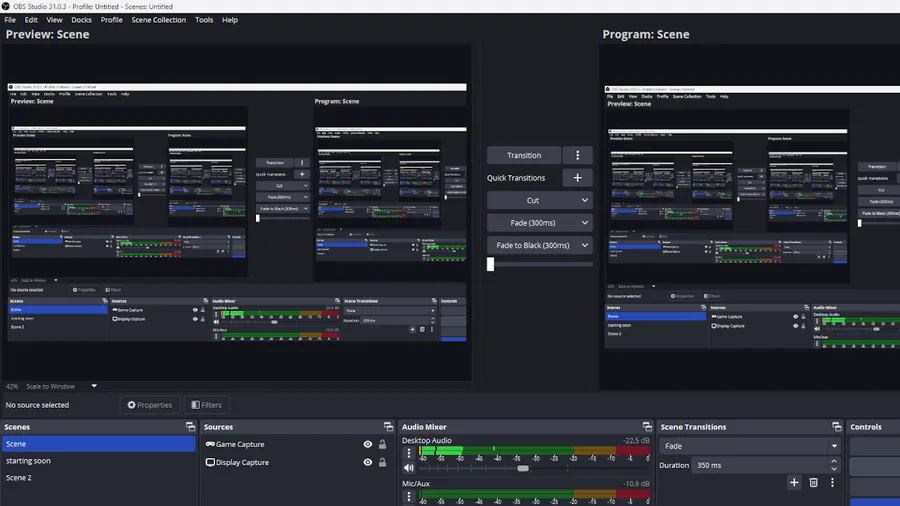Select the scene named Scene
This screenshot has height=506, width=900.
[99, 443]
